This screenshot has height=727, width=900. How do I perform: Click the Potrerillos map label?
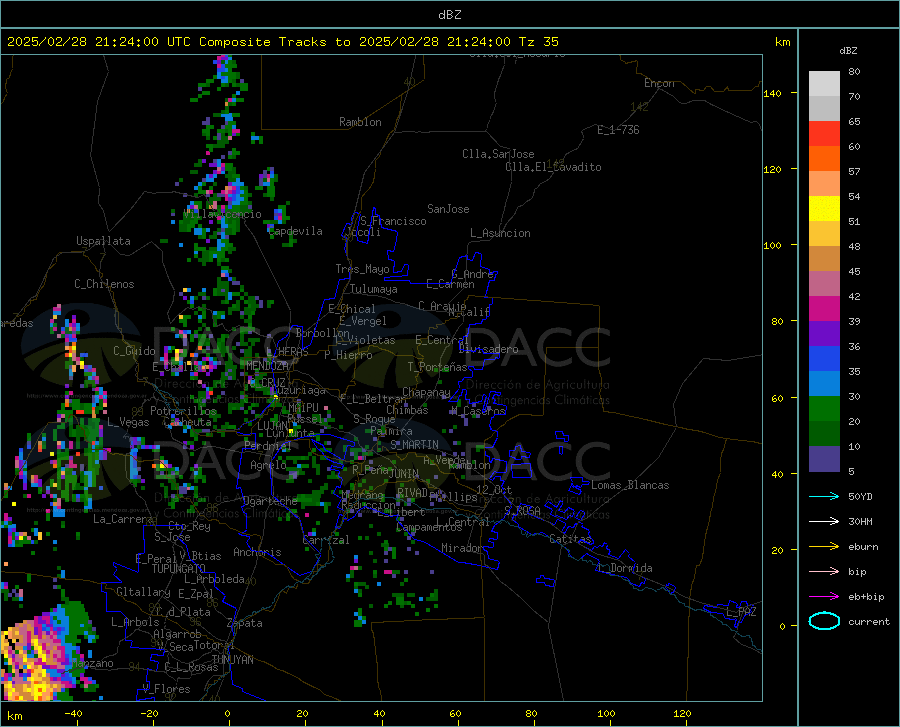[183, 411]
